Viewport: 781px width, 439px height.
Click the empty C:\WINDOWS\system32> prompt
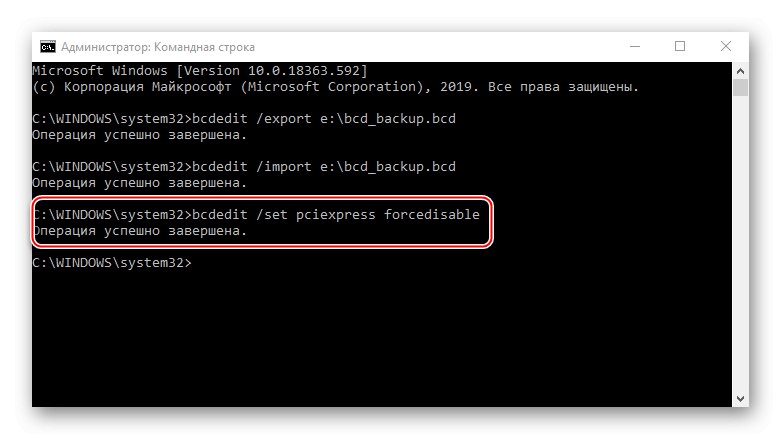110,263
